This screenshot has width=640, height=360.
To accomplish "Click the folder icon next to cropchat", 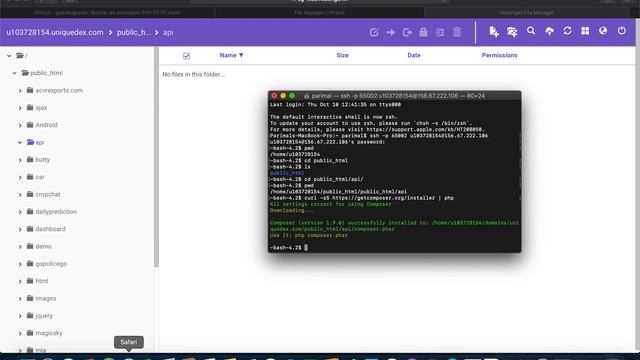I will tap(30, 194).
